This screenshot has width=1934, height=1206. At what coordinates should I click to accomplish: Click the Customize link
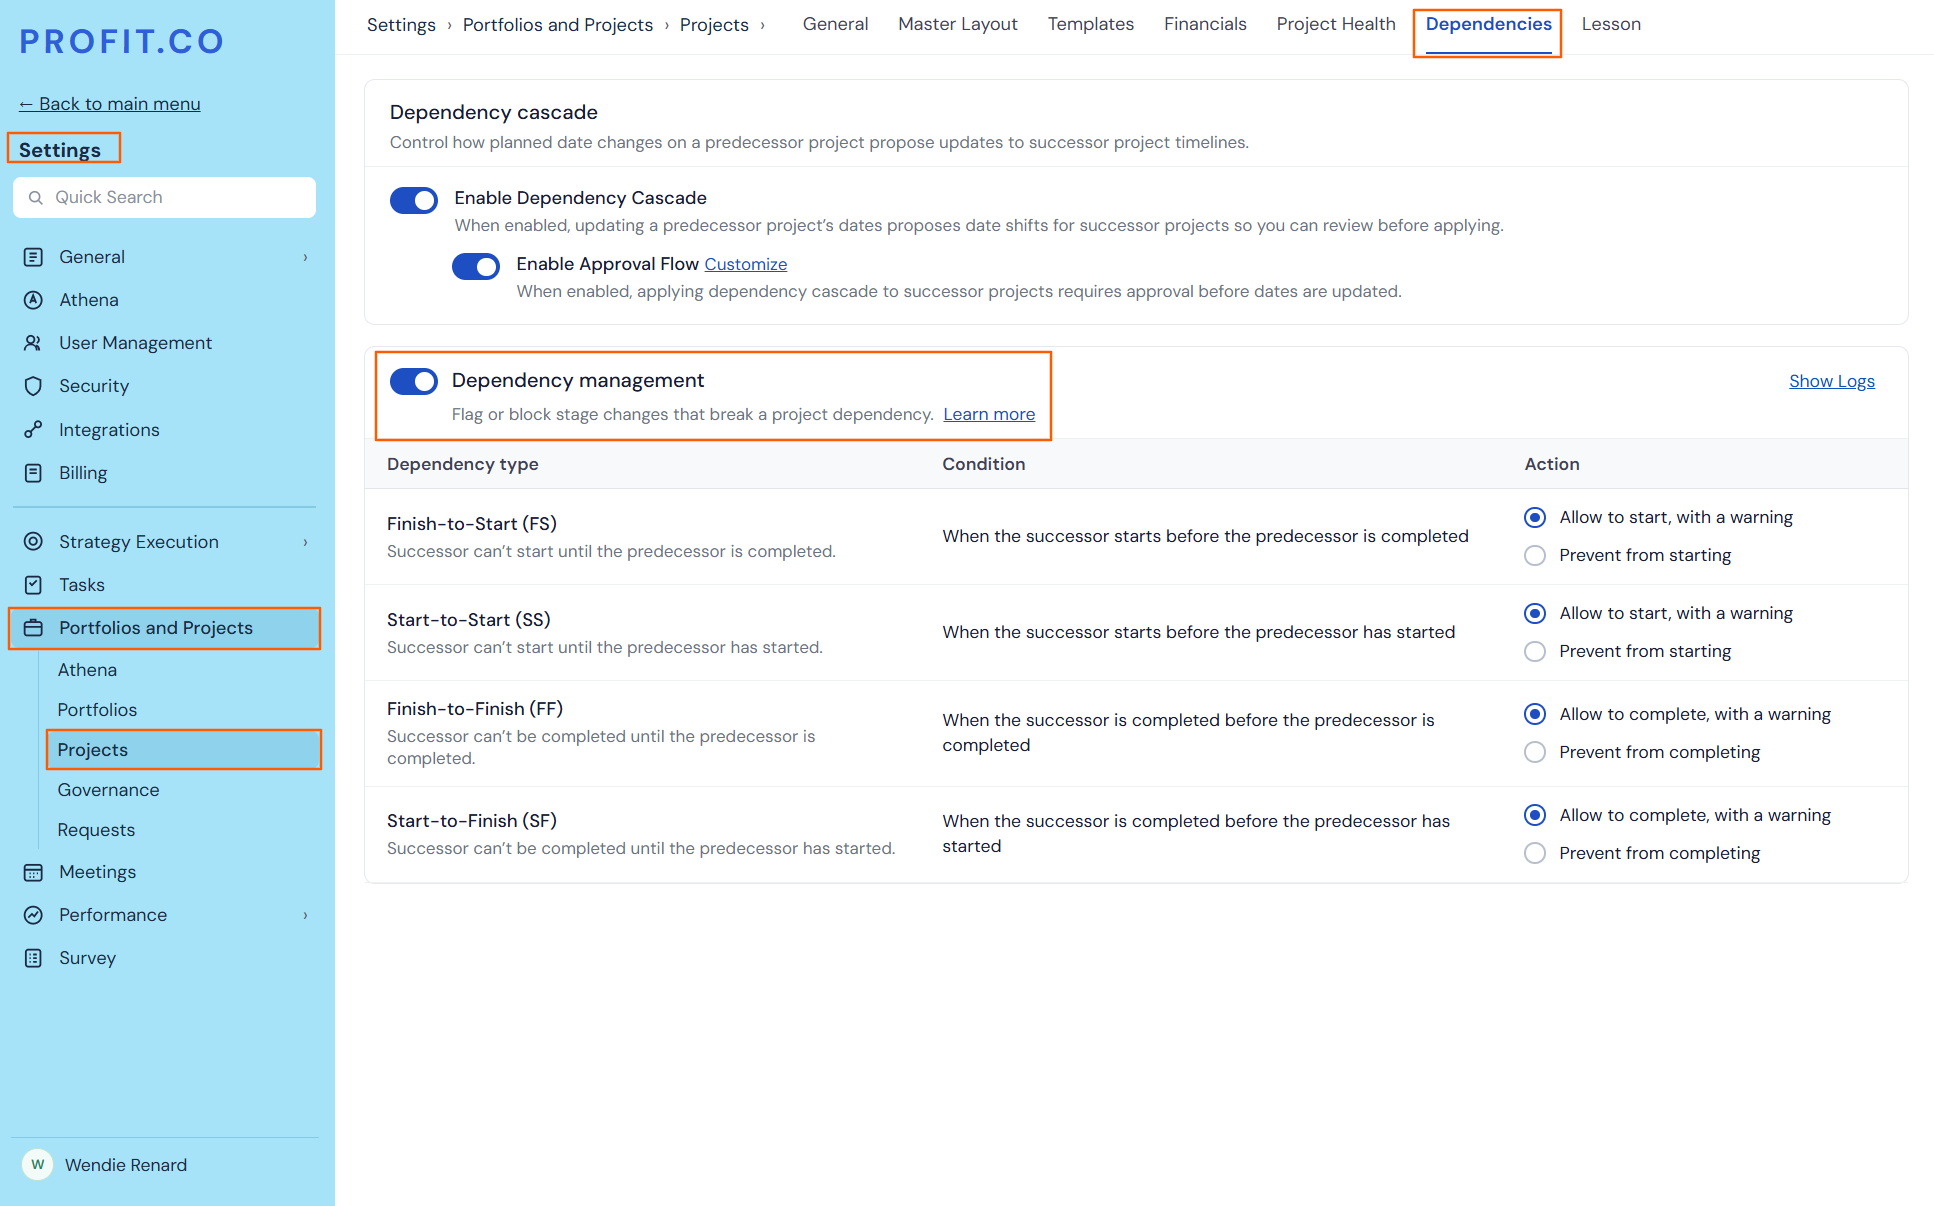point(745,264)
